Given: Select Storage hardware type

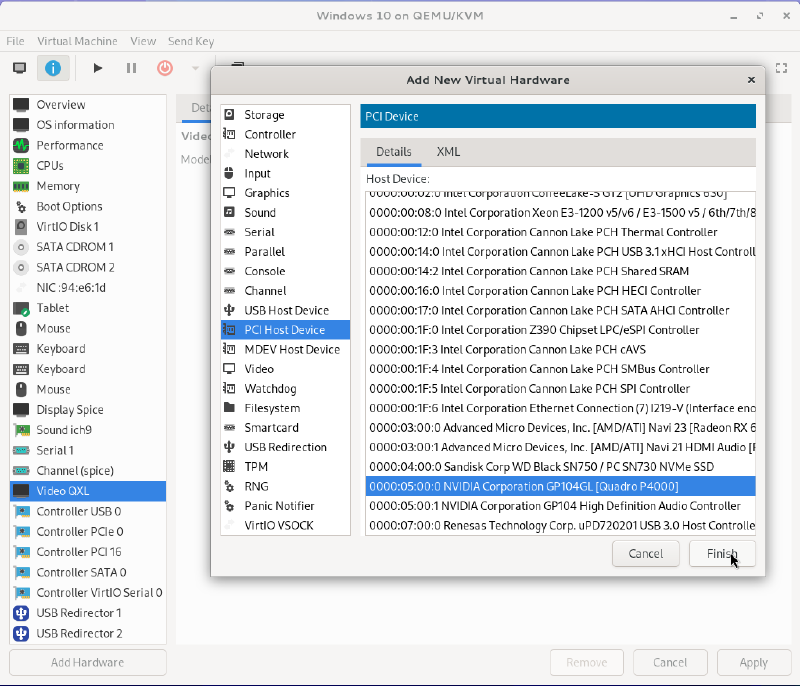Looking at the screenshot, I should 286,115.
